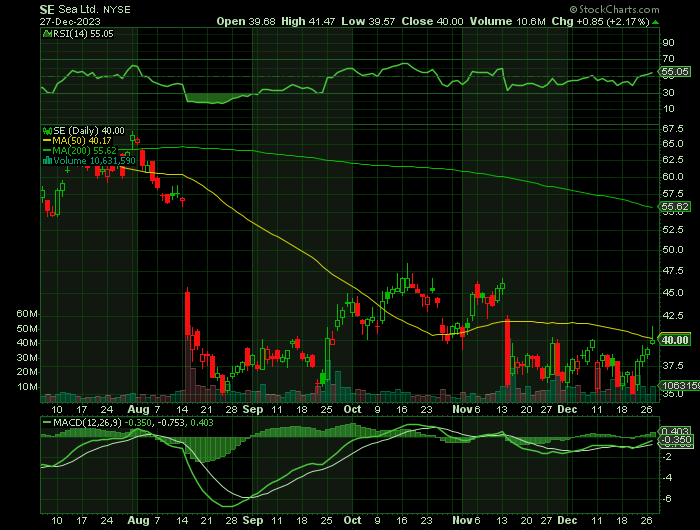The width and height of the screenshot is (700, 530).
Task: Click the 45.0 price axis label
Action: tap(672, 293)
